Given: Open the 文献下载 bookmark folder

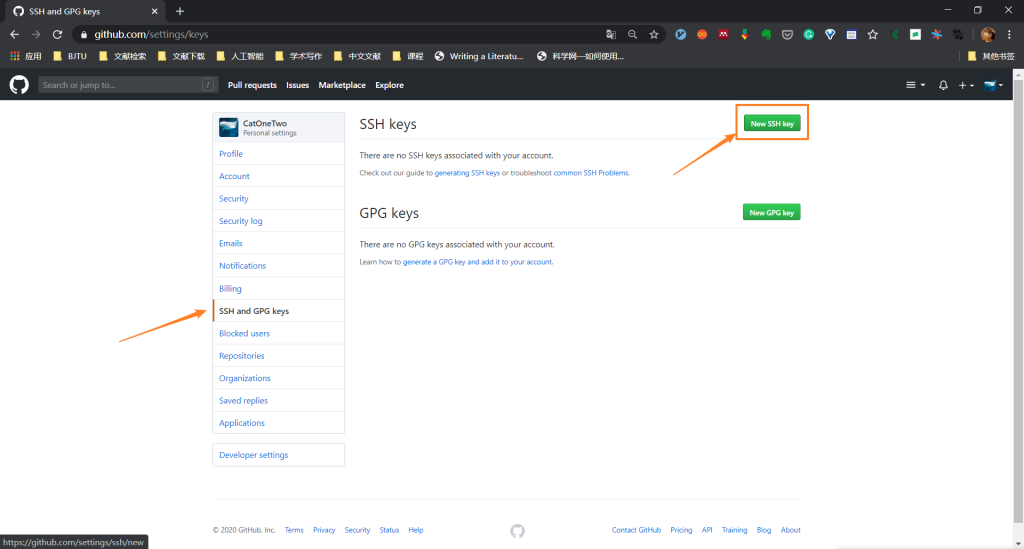Looking at the screenshot, I should point(181,56).
